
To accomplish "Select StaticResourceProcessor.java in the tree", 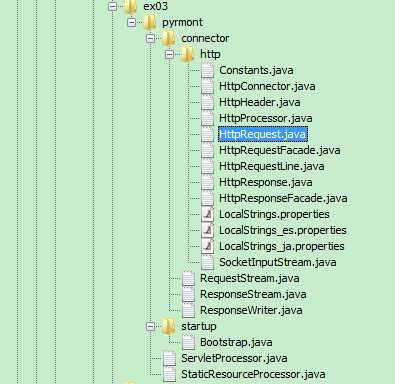I will pos(253,374).
